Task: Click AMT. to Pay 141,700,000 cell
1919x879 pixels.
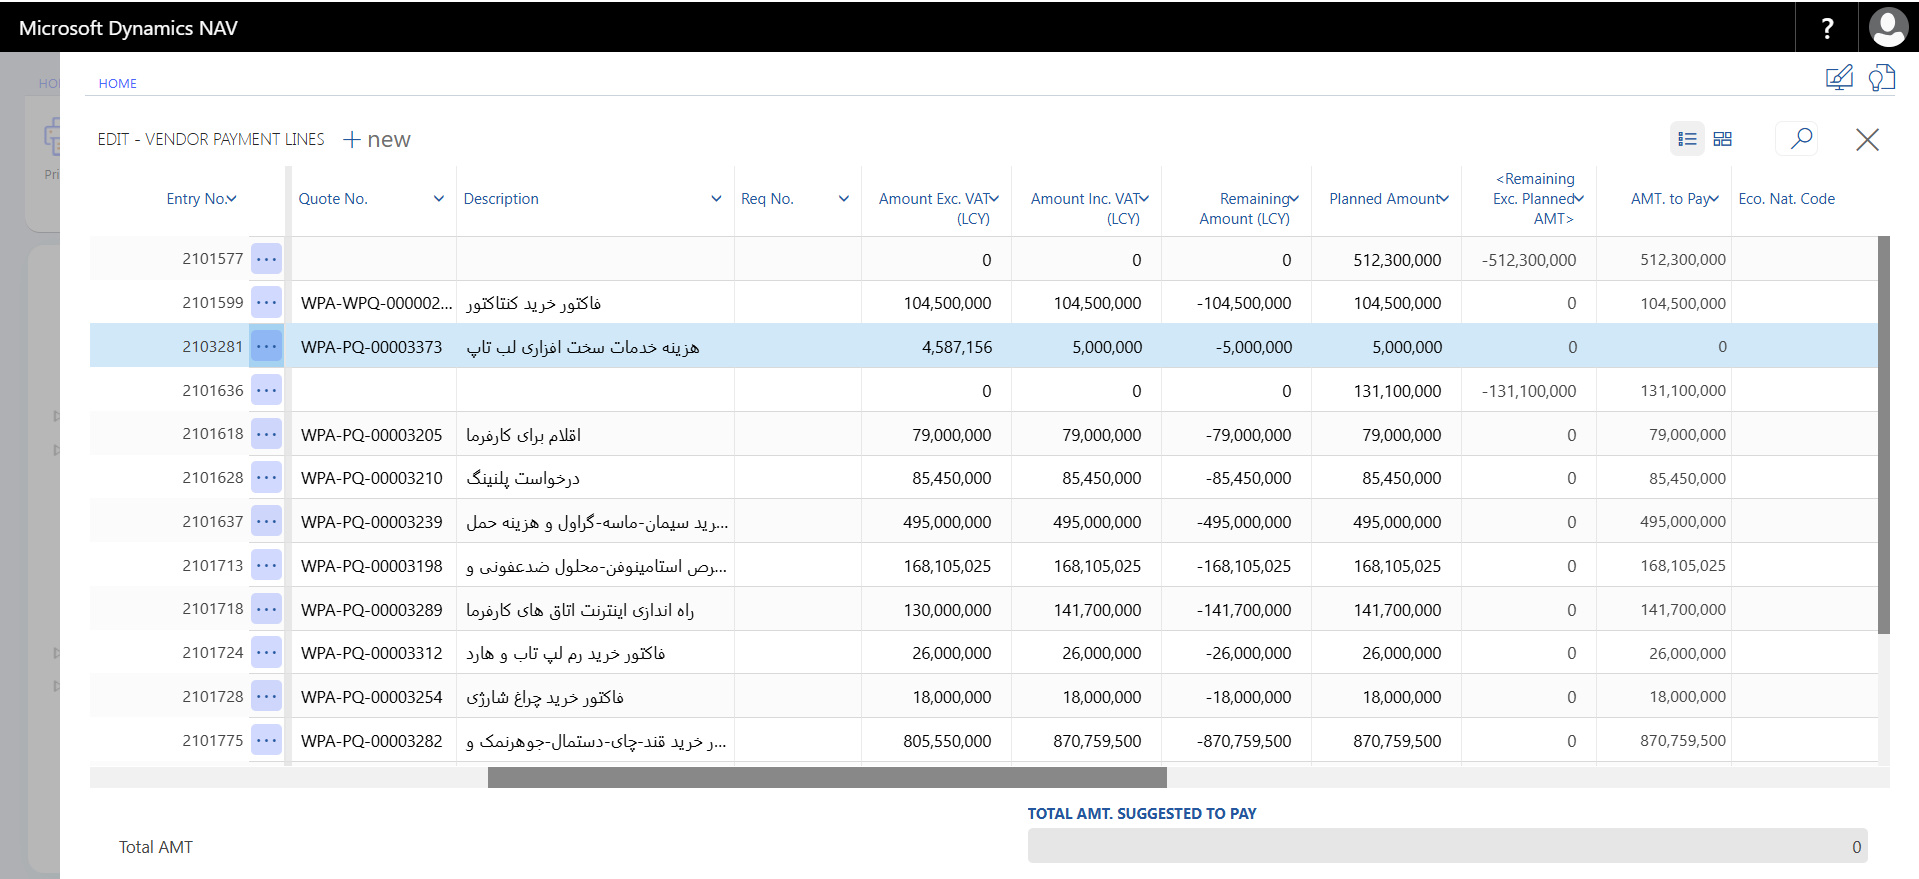Action: pyautogui.click(x=1683, y=610)
